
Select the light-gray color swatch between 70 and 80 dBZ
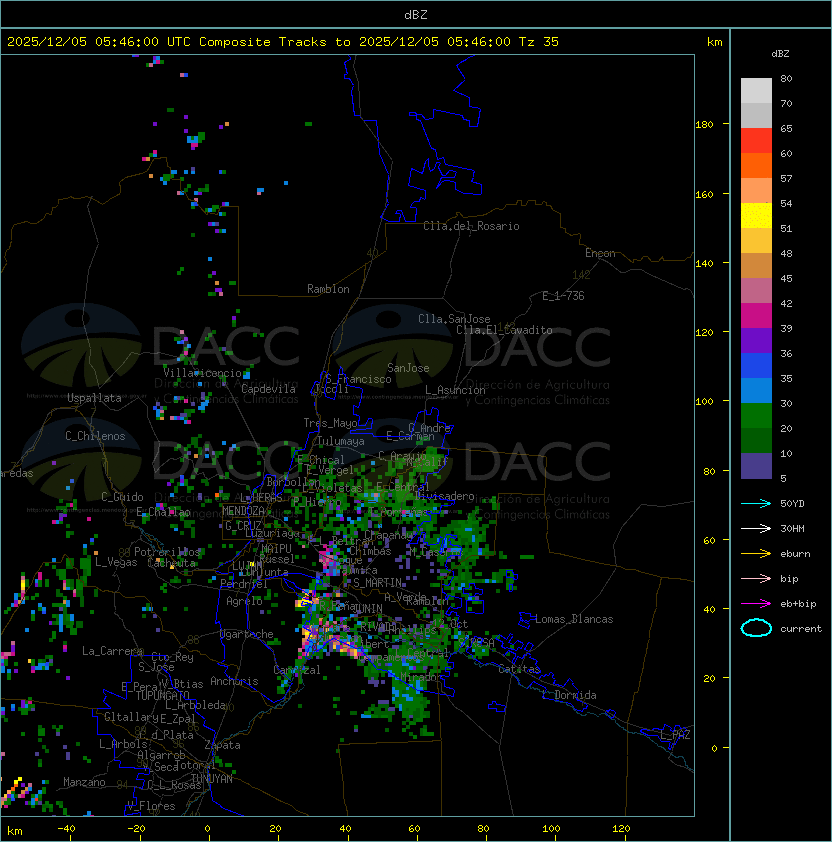[x=756, y=90]
